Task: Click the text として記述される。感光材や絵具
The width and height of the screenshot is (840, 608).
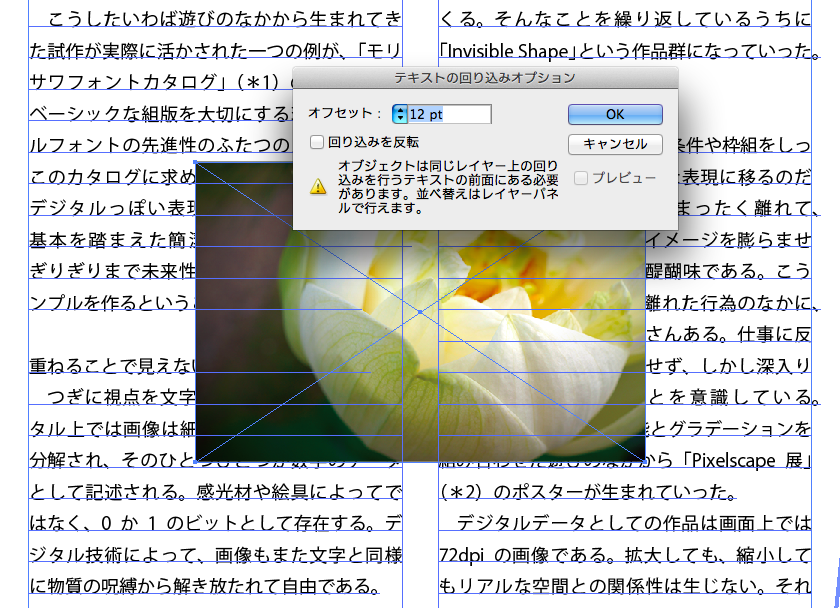Action: point(169,492)
